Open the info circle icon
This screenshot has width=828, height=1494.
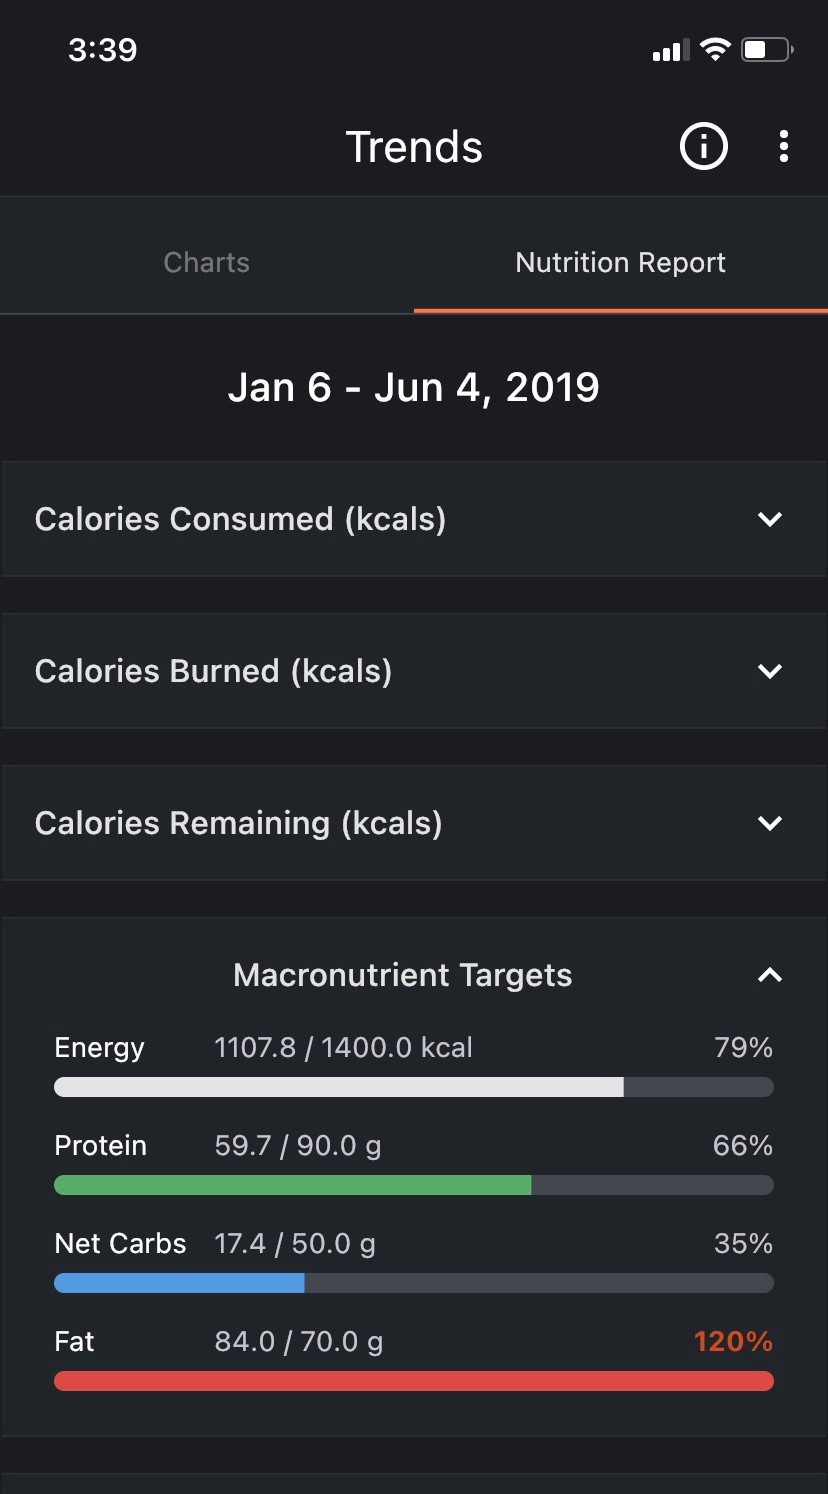pyautogui.click(x=704, y=147)
